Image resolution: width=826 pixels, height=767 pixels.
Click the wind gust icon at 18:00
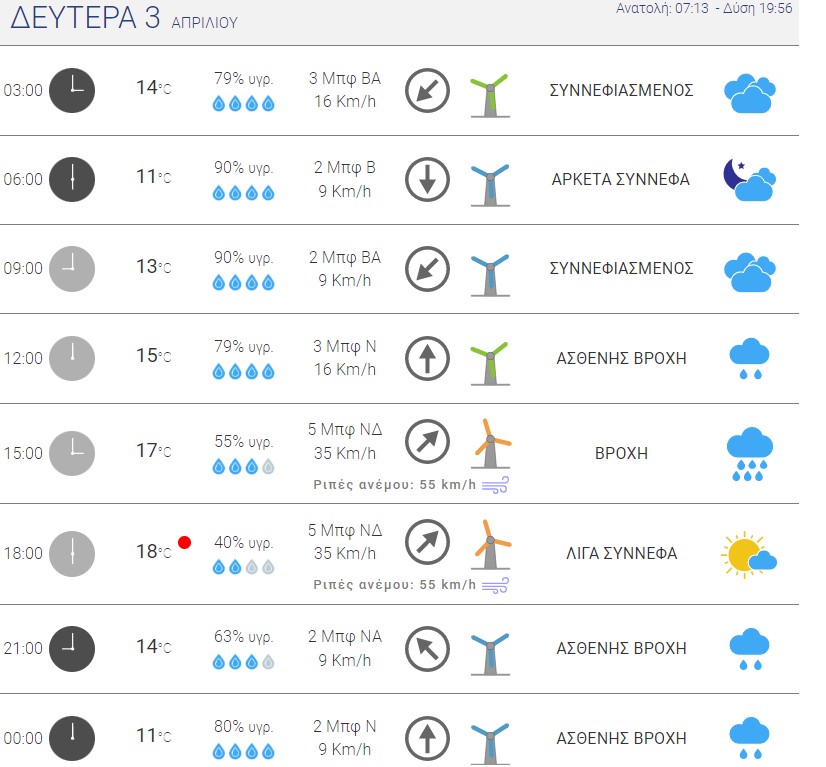(495, 585)
